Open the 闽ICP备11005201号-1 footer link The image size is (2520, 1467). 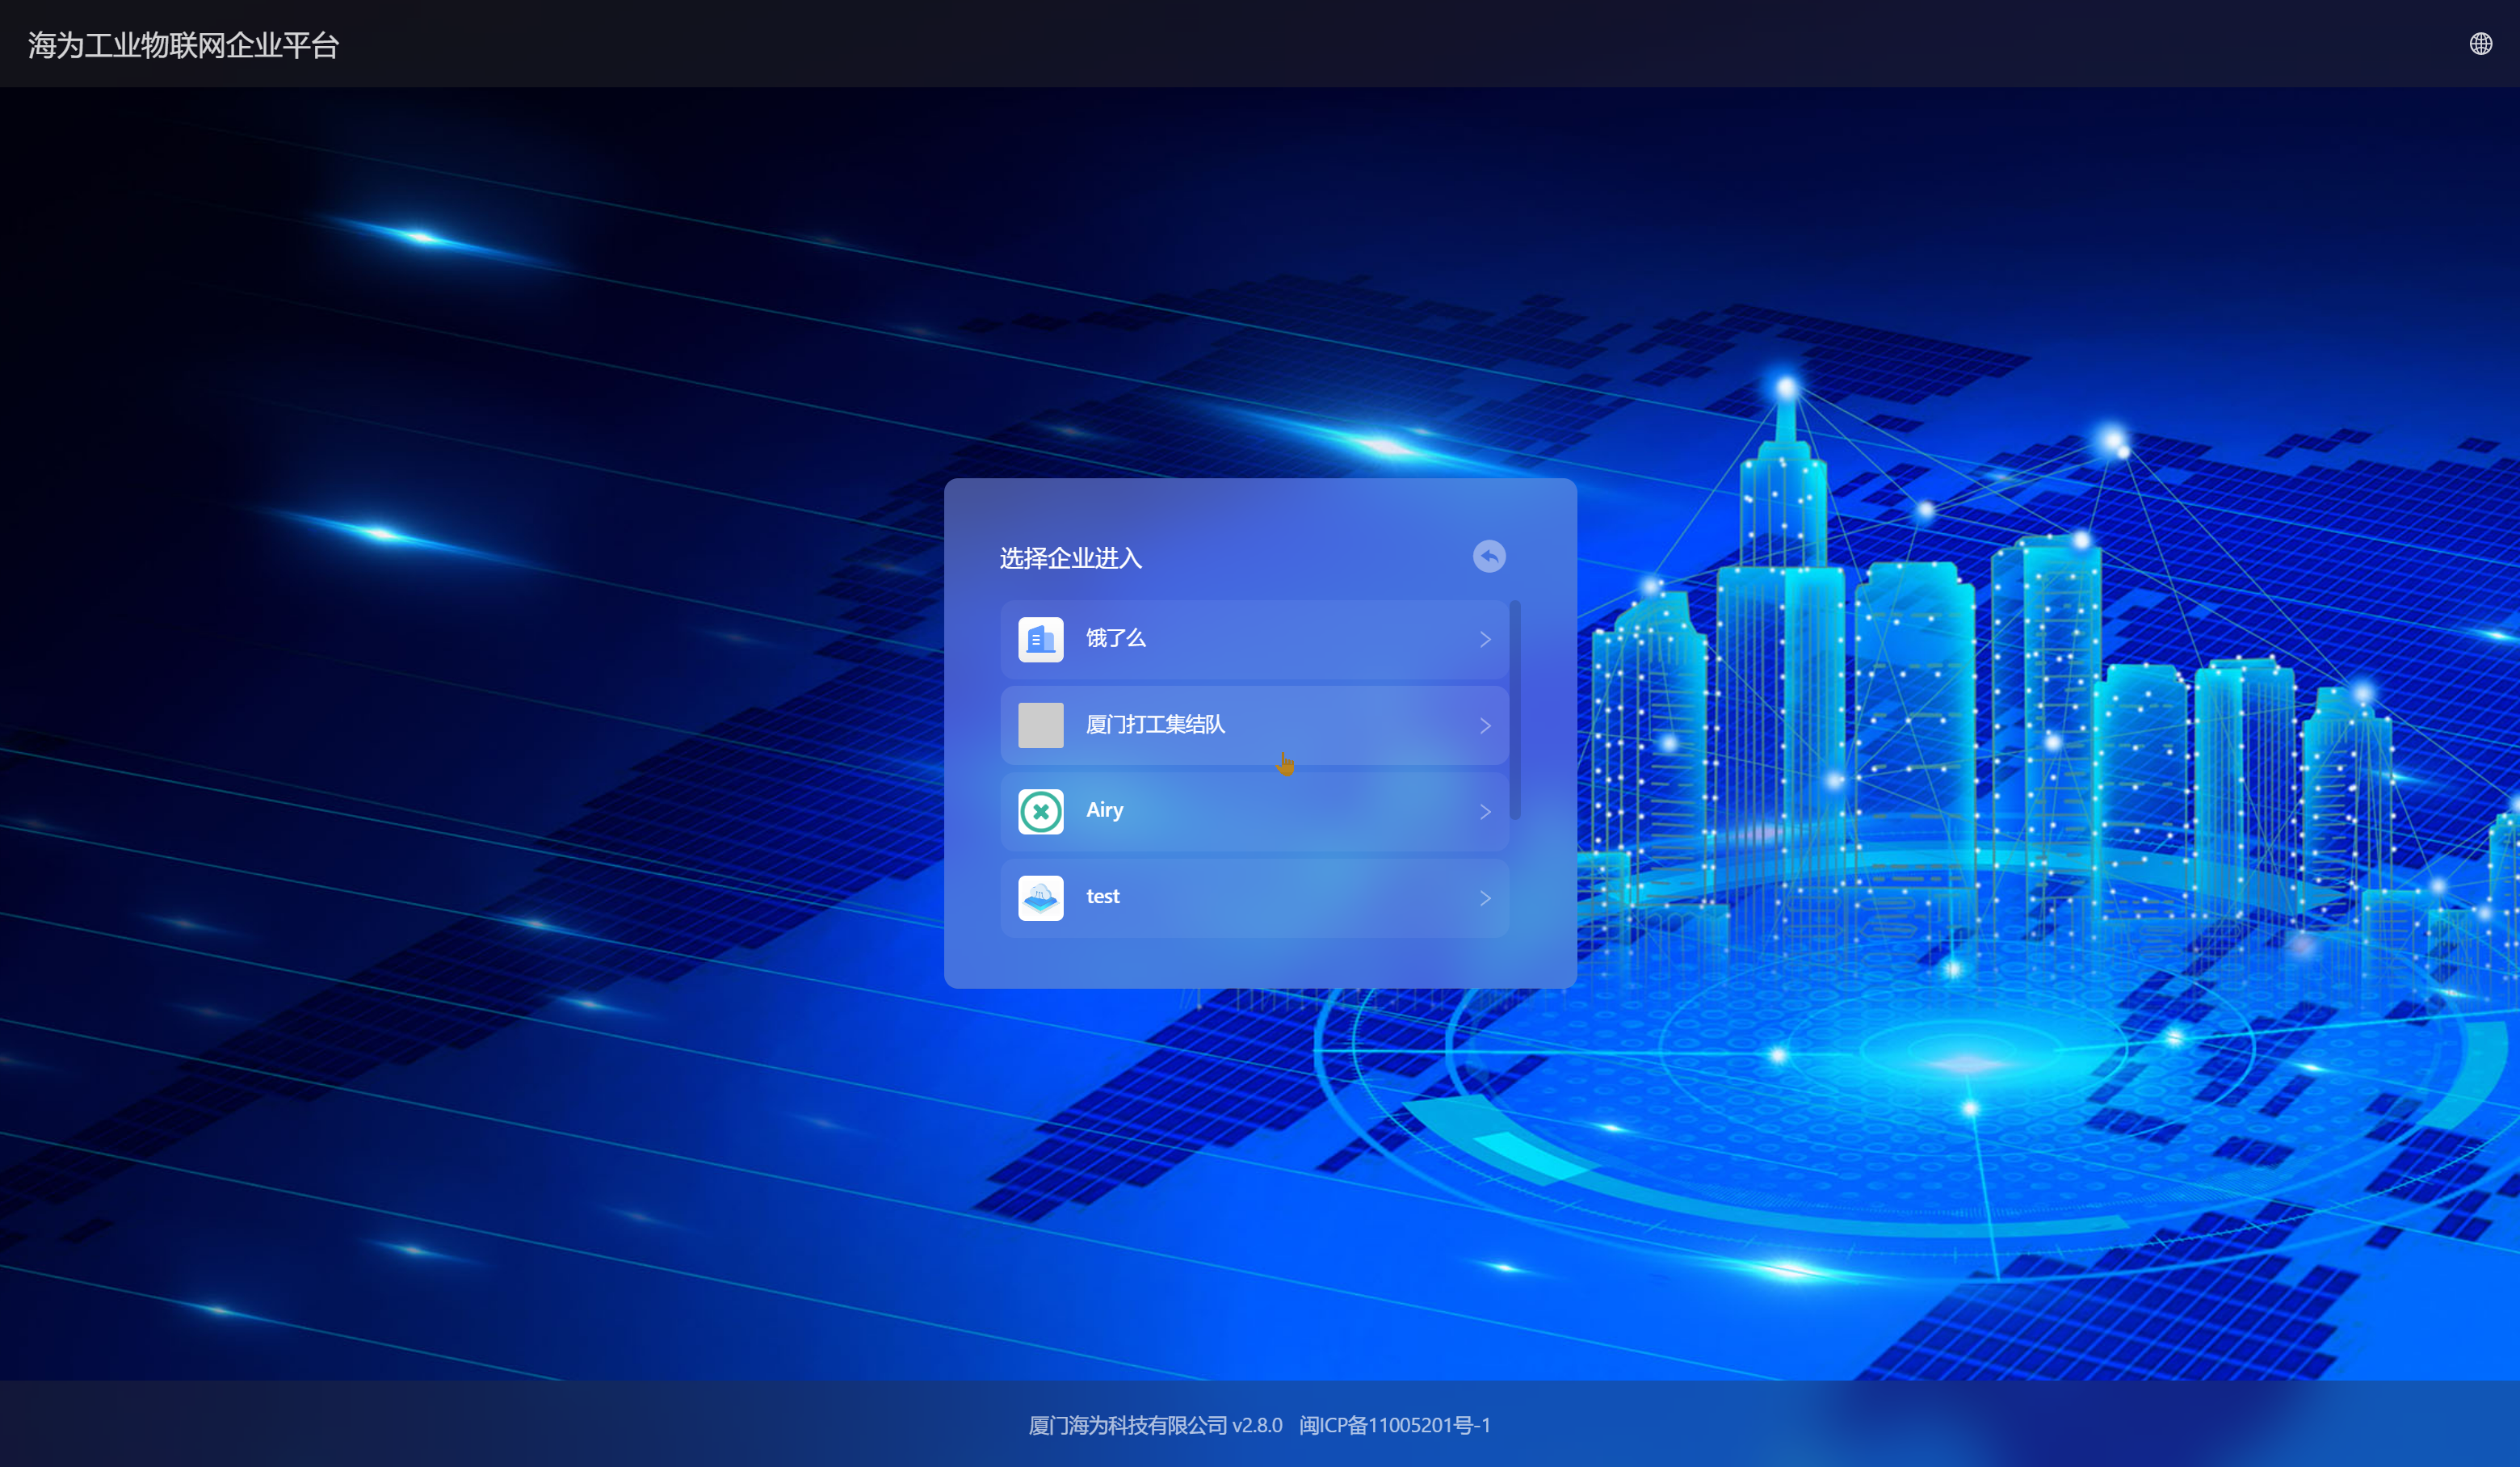click(x=1394, y=1425)
